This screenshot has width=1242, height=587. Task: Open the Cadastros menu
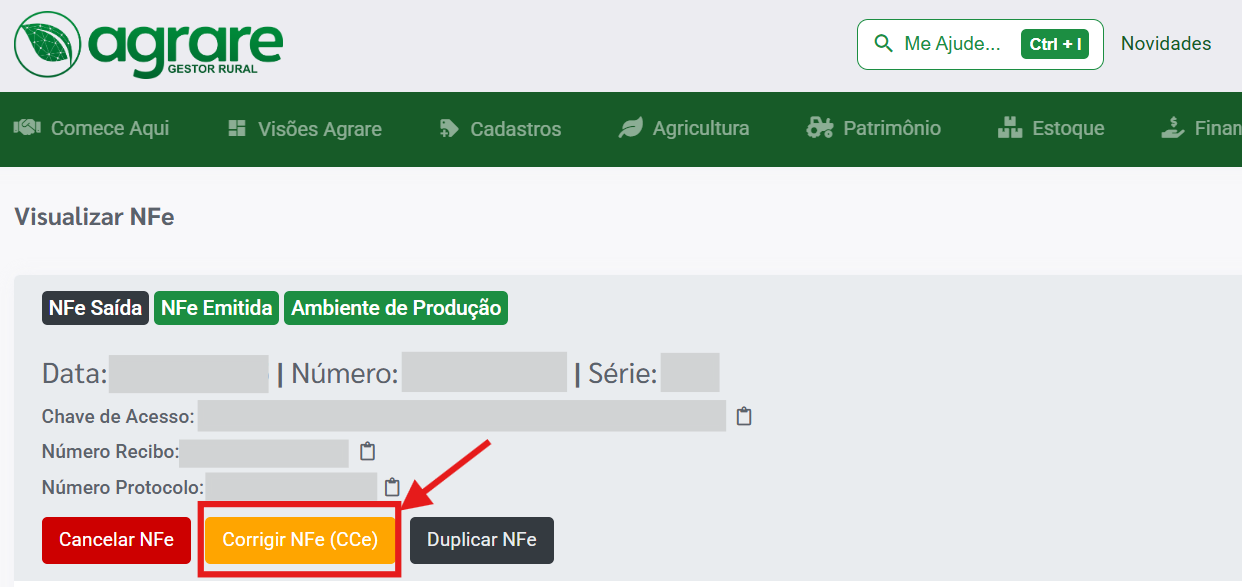tap(515, 129)
